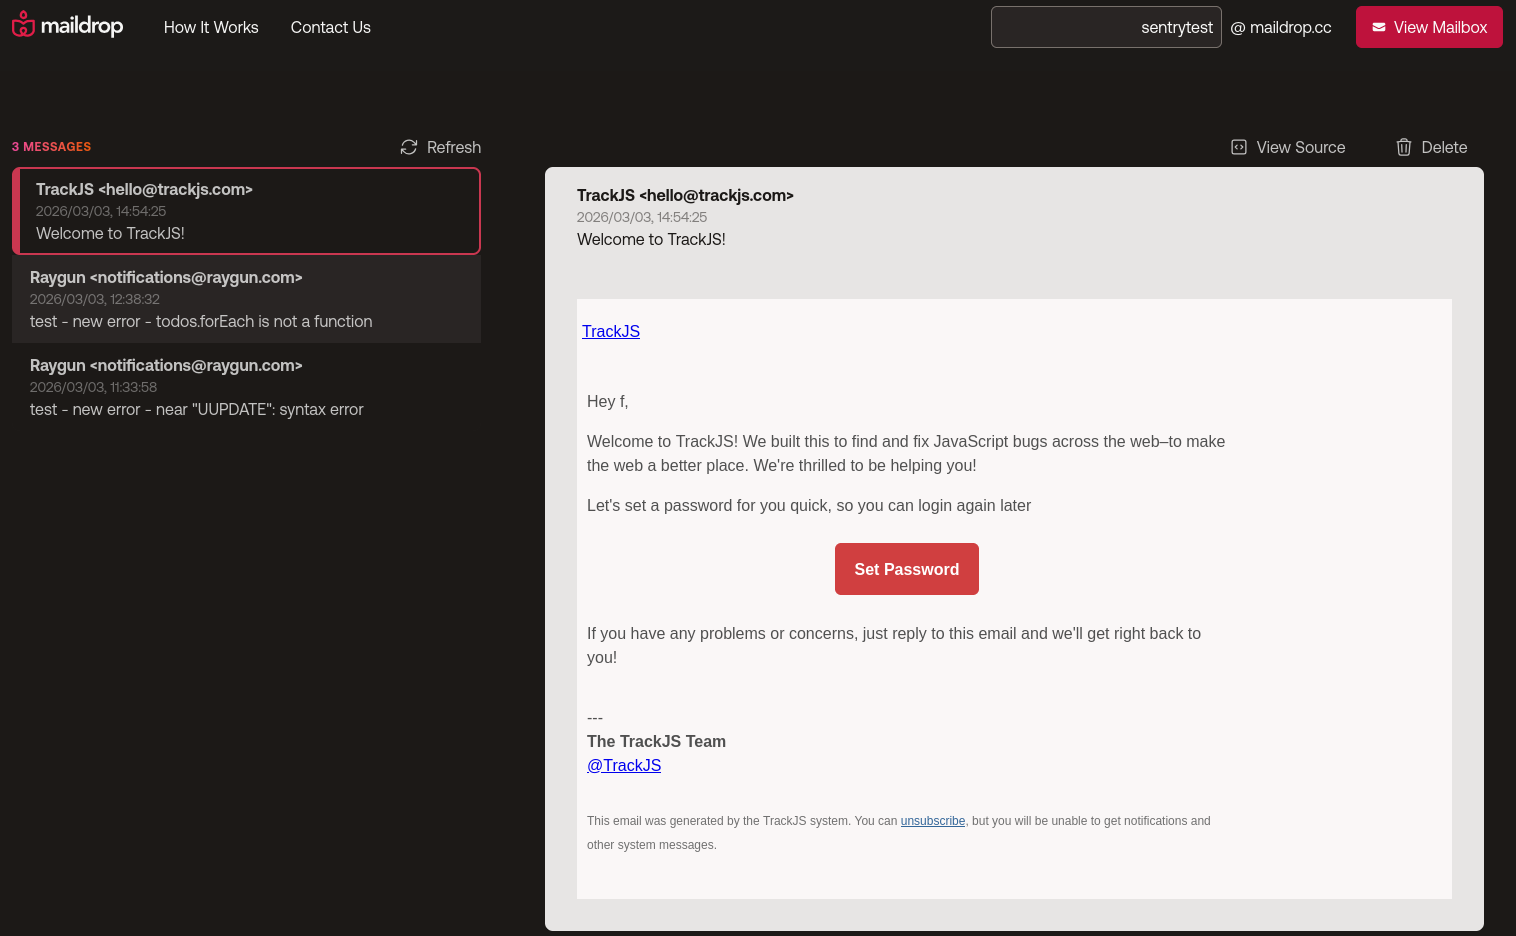Screen dimensions: 1516x936
Task: Click the Delete trash can icon
Action: (1404, 147)
